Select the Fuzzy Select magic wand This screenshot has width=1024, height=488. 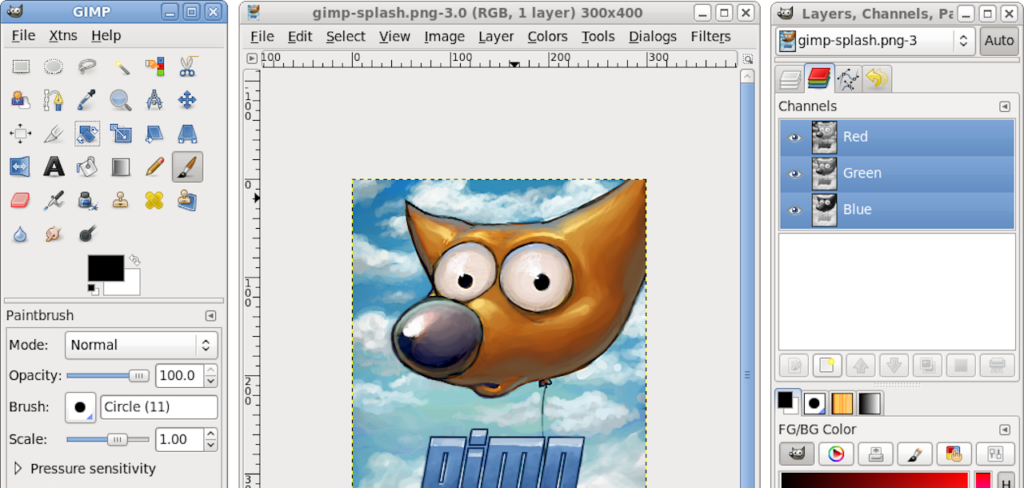121,66
